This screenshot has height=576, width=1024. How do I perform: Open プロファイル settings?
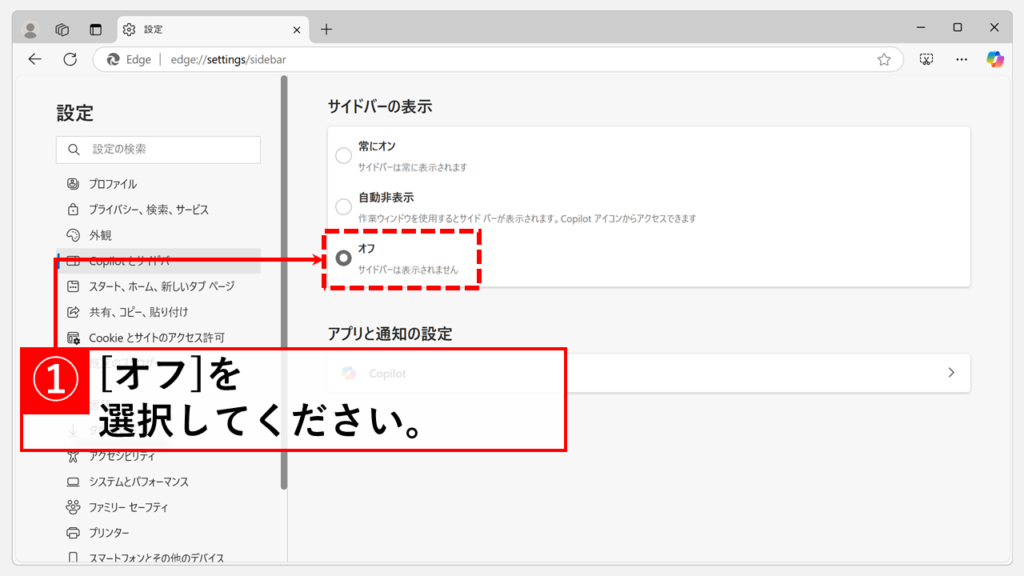pos(159,184)
